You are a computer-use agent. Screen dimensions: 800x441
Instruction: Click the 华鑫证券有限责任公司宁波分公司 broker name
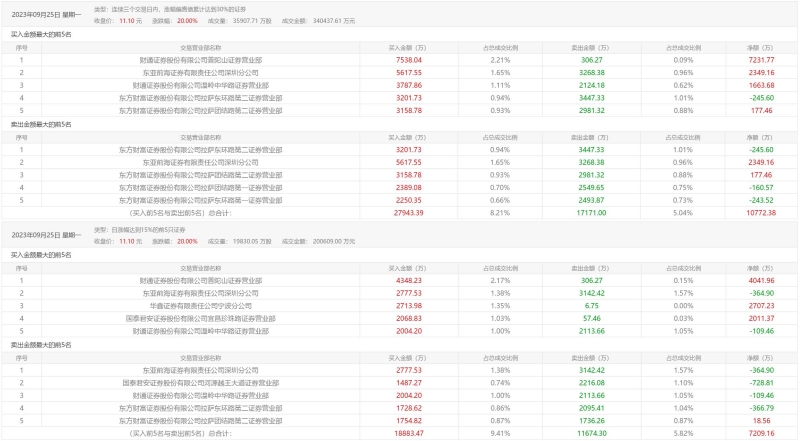pos(201,304)
